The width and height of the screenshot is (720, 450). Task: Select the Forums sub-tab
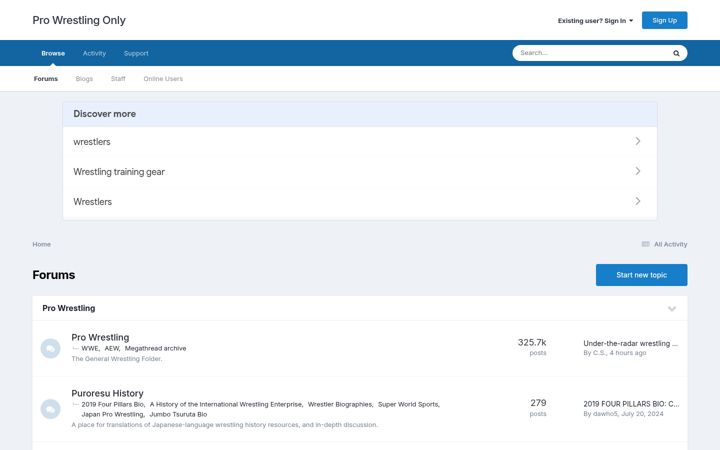coord(46,79)
